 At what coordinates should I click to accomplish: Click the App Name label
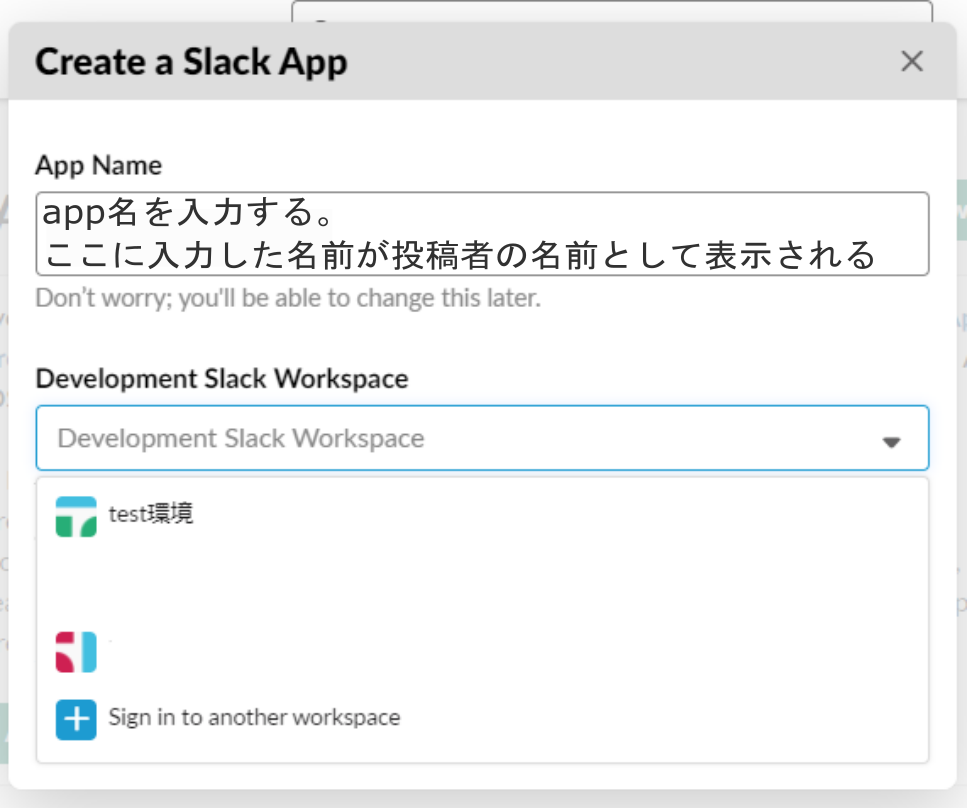(99, 165)
